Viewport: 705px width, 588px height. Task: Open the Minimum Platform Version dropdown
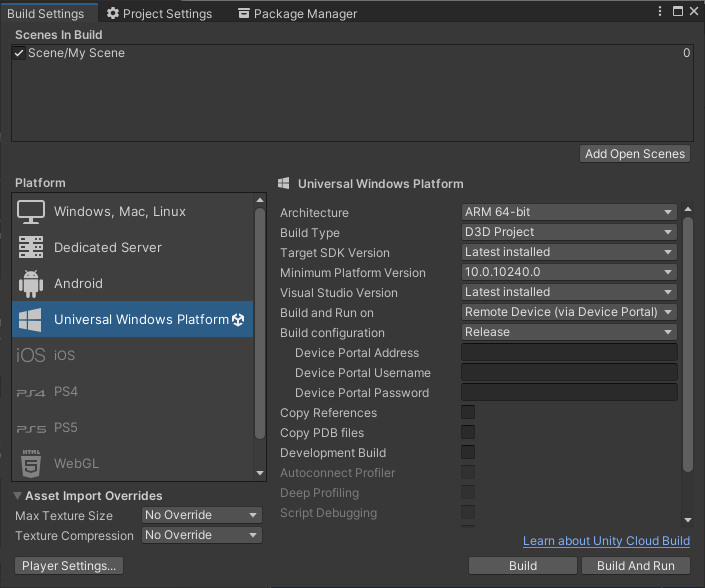(569, 272)
